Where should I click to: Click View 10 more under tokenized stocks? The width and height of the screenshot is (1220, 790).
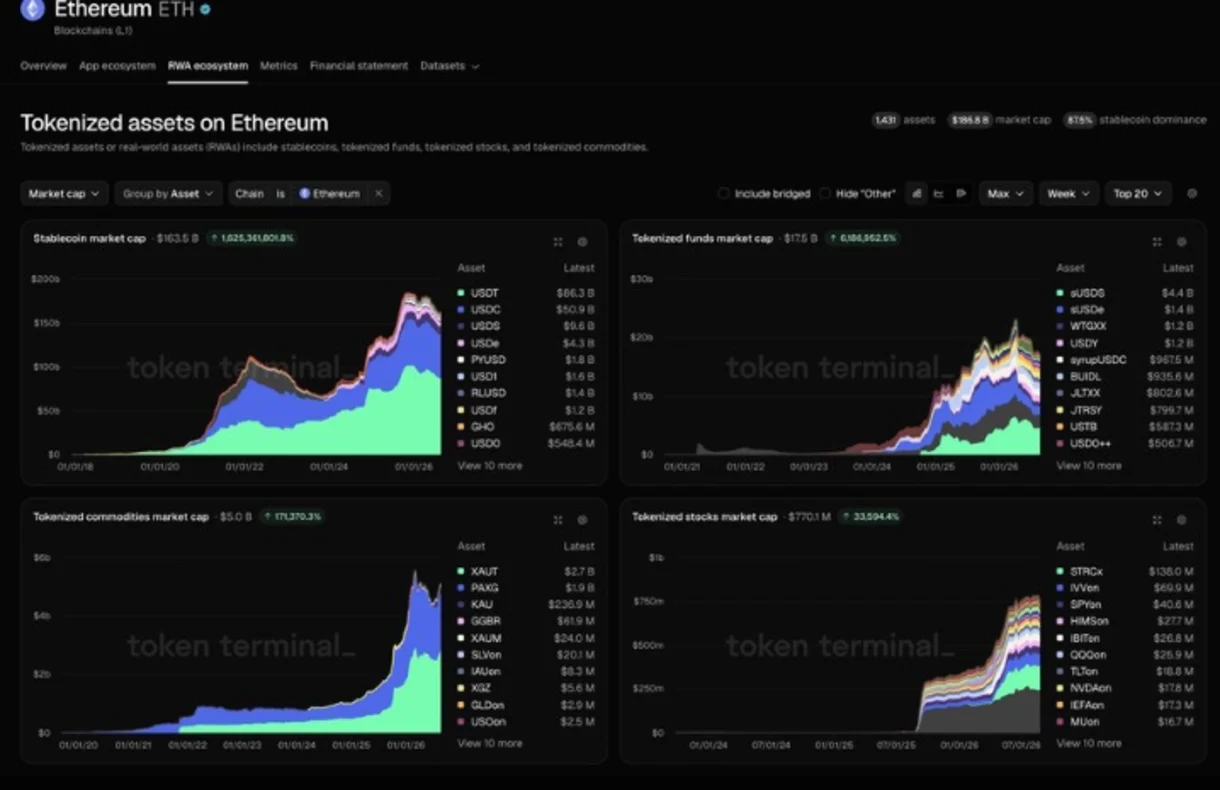pyautogui.click(x=1088, y=744)
